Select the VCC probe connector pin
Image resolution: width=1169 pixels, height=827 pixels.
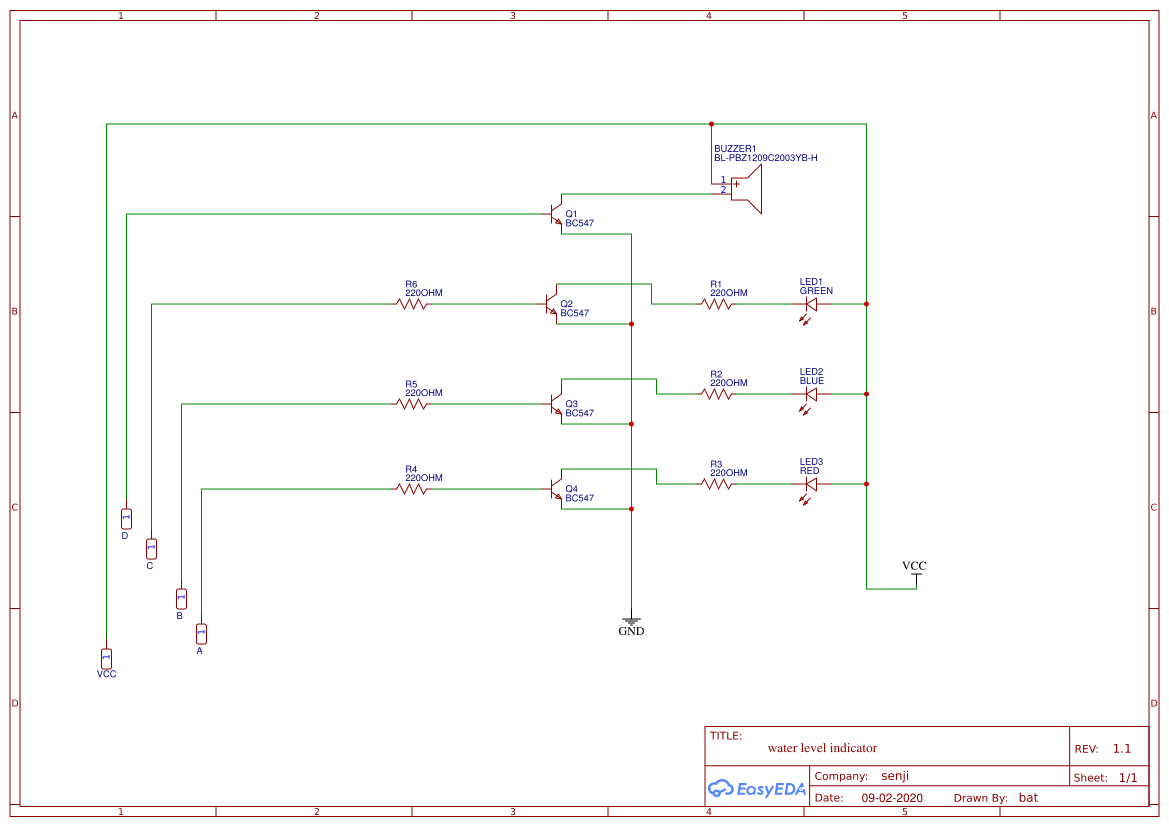(107, 658)
